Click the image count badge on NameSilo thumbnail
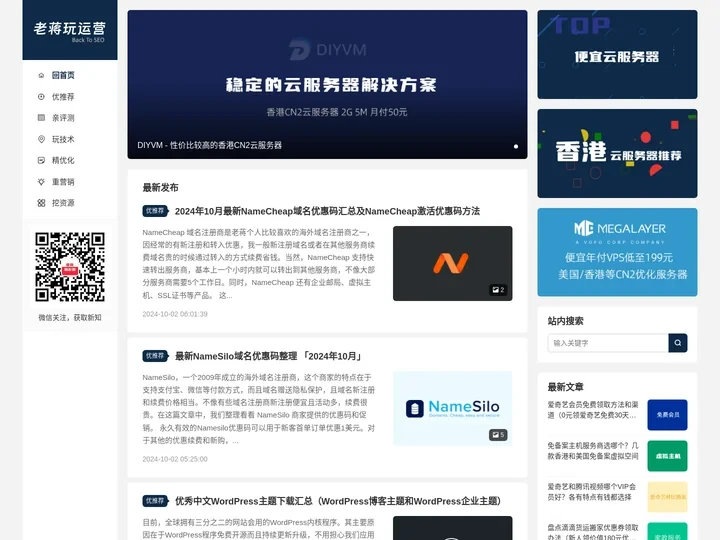 [498, 435]
